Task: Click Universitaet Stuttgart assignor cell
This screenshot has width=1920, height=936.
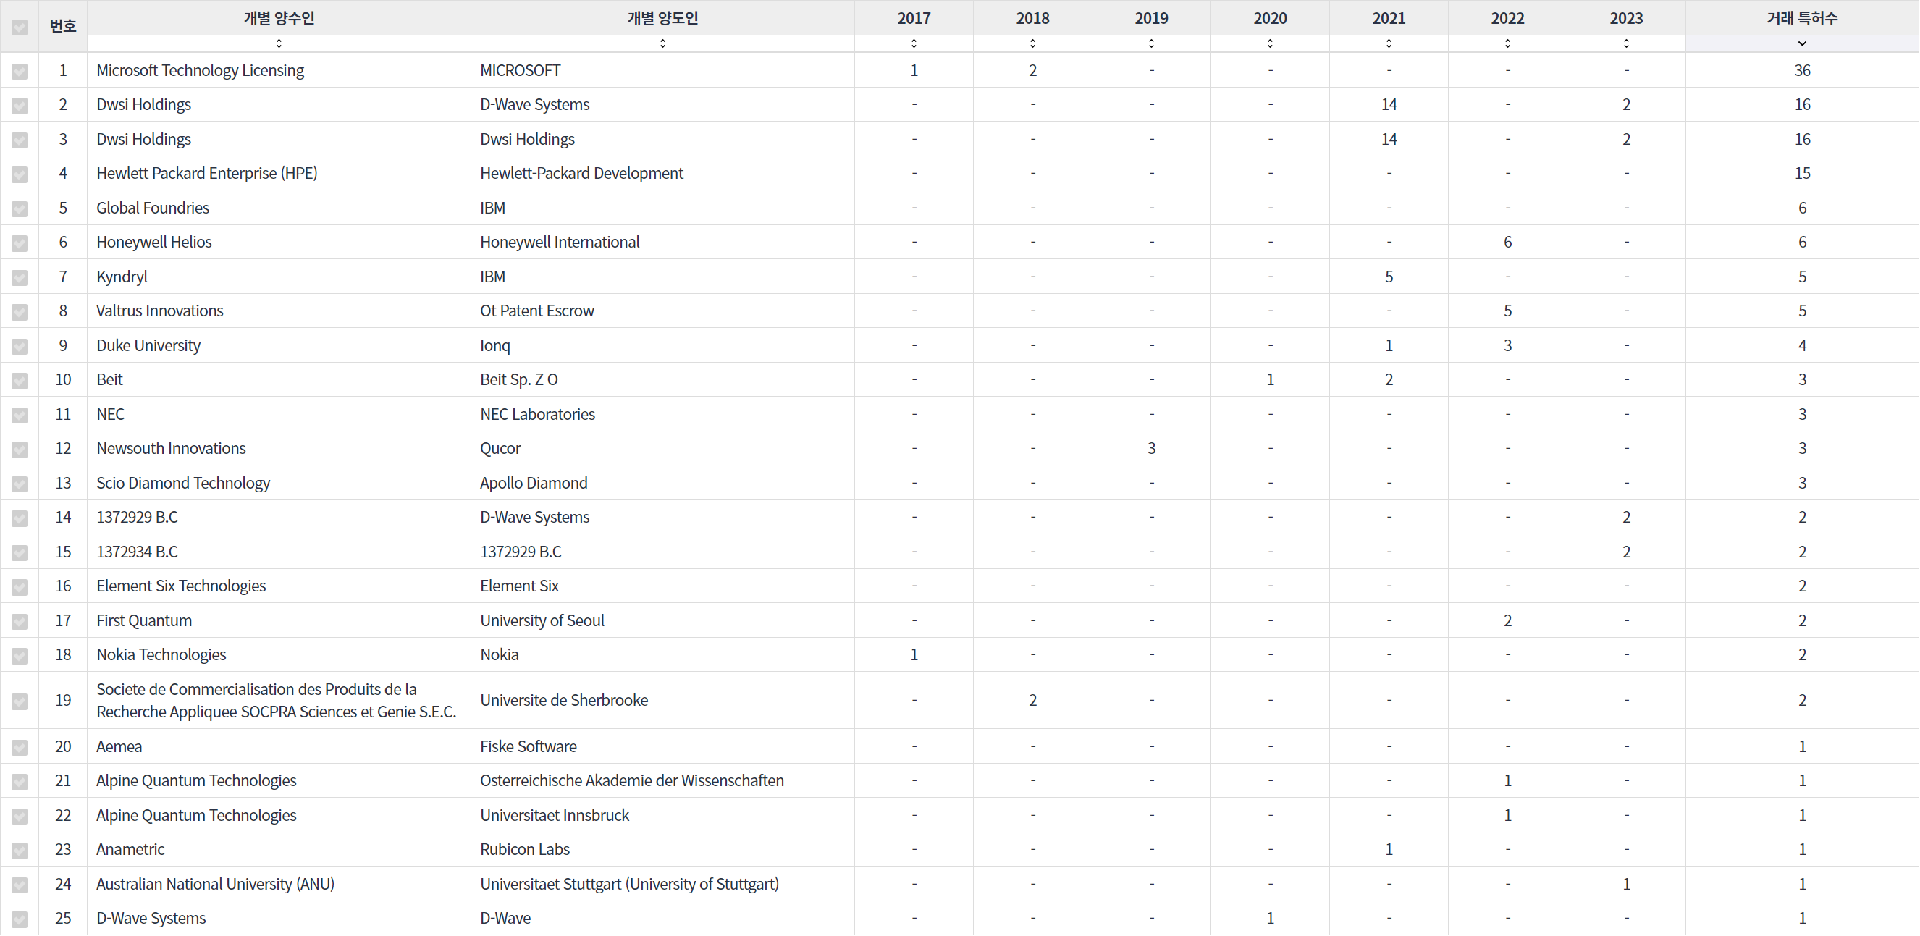Action: pyautogui.click(x=629, y=884)
